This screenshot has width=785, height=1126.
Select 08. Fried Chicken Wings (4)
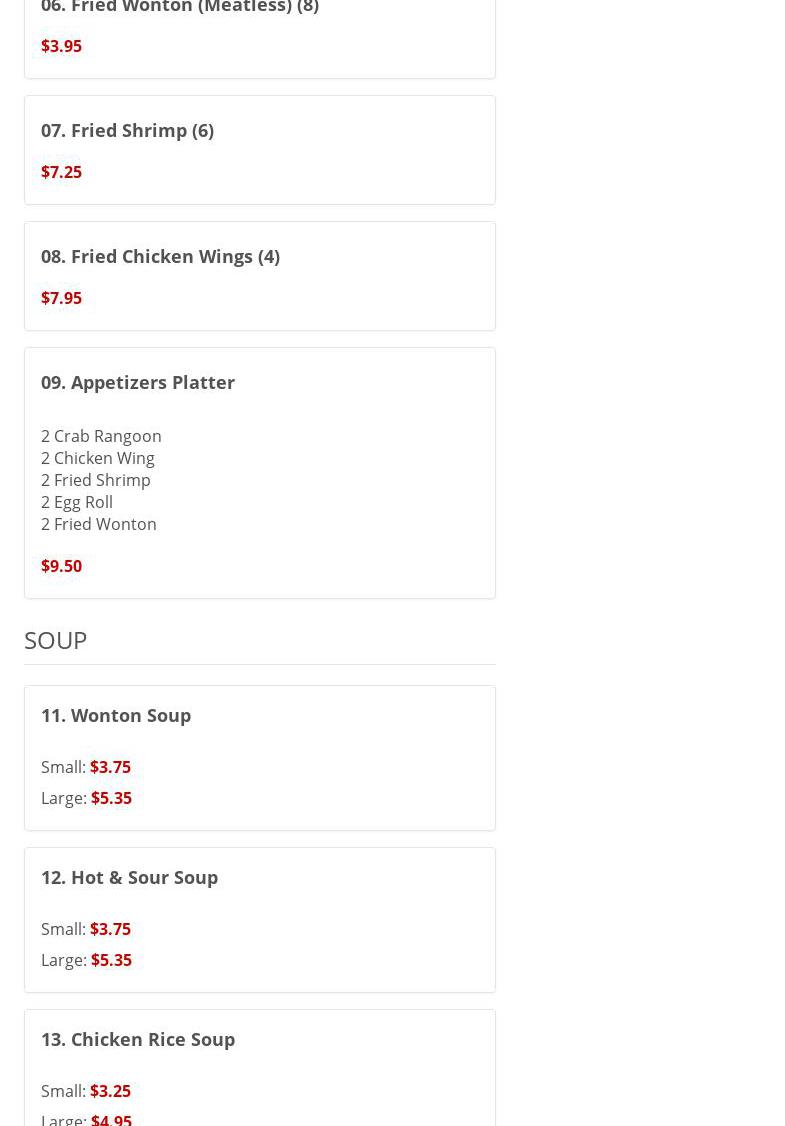coord(160,256)
